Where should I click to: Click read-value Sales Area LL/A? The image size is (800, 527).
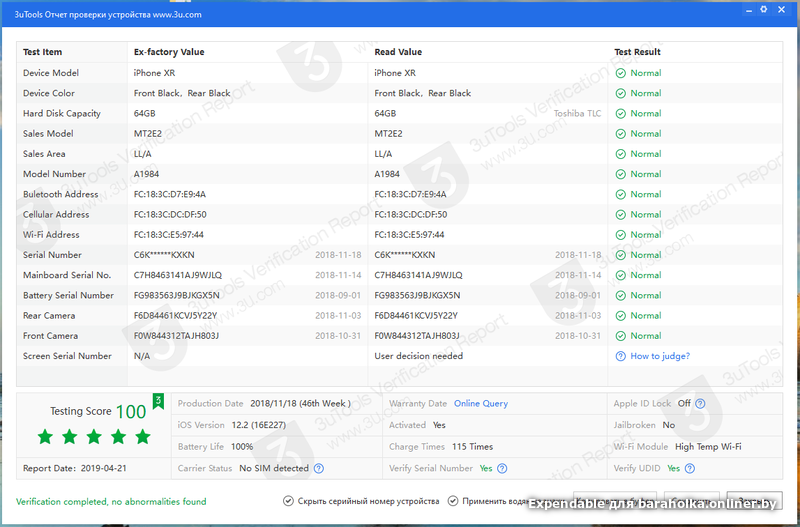coord(383,154)
